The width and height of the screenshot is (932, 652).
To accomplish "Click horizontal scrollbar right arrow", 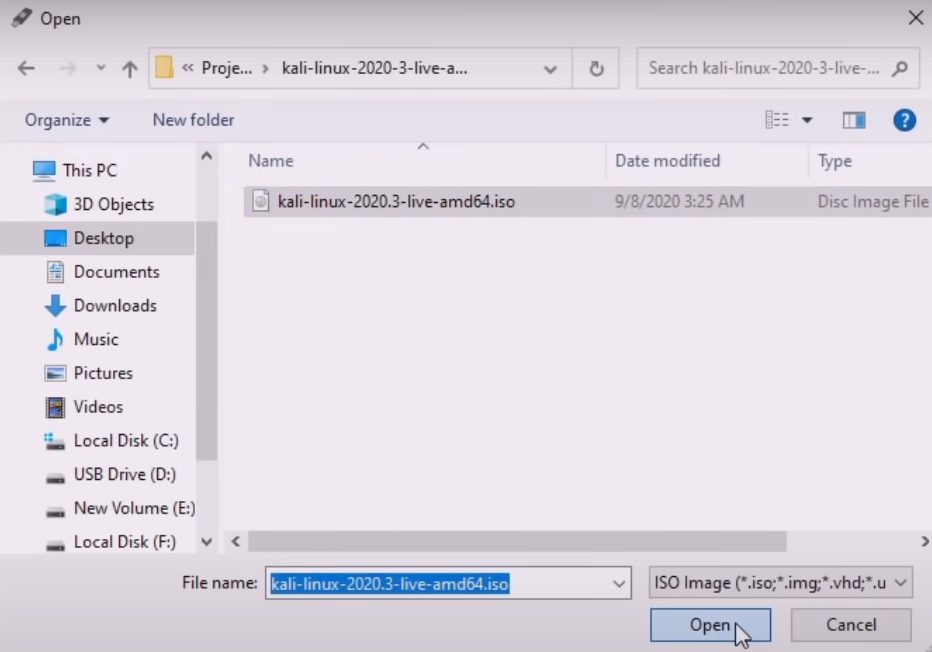I will [924, 541].
